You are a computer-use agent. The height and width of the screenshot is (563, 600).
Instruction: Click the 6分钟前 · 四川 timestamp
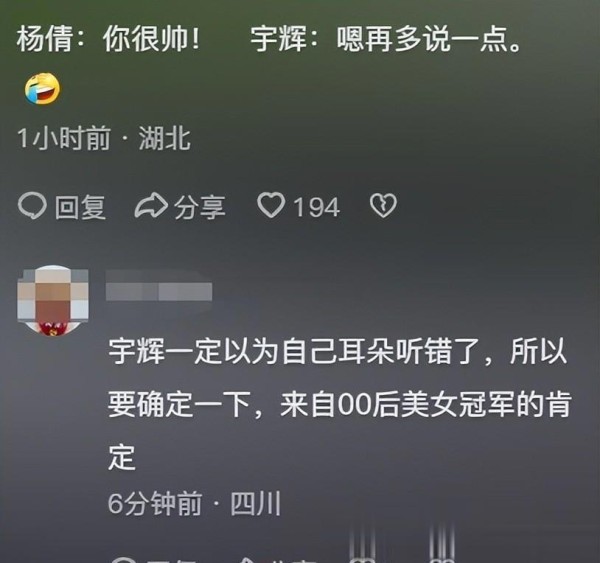(194, 504)
